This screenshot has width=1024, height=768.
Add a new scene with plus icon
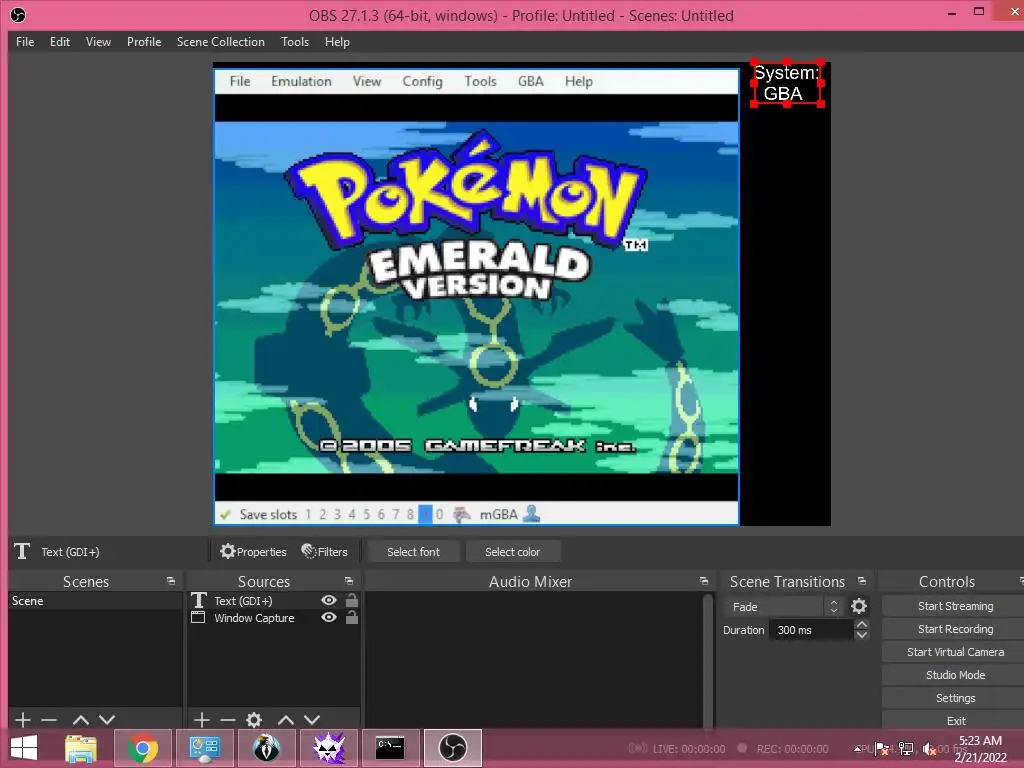[x=23, y=720]
